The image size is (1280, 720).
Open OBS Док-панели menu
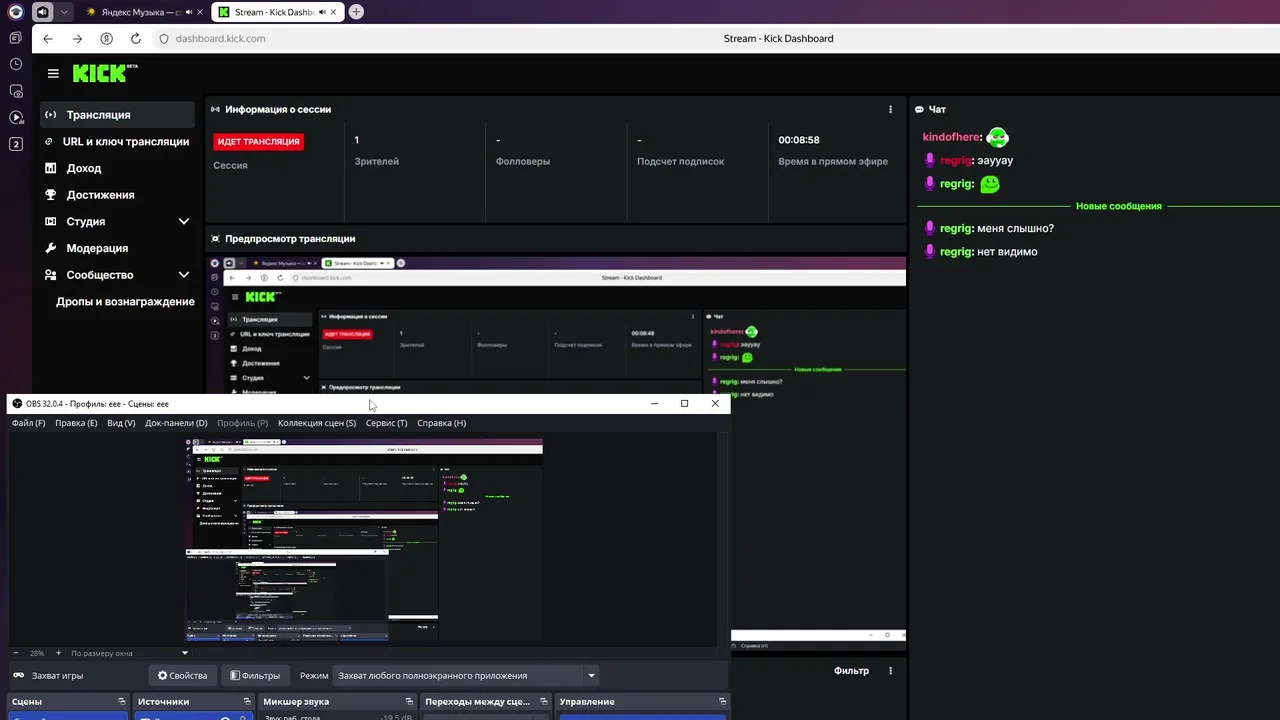176,423
